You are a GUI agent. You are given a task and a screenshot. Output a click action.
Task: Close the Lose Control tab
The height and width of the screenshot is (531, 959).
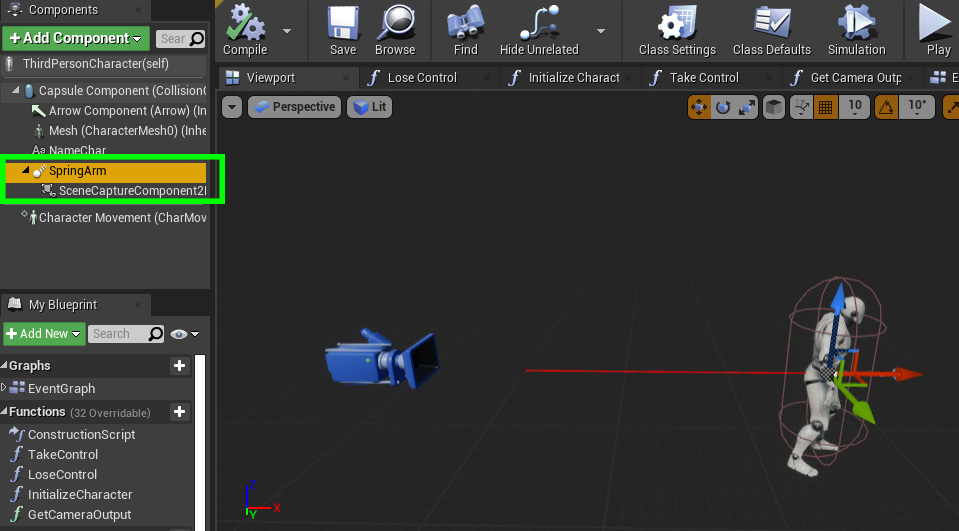click(487, 78)
